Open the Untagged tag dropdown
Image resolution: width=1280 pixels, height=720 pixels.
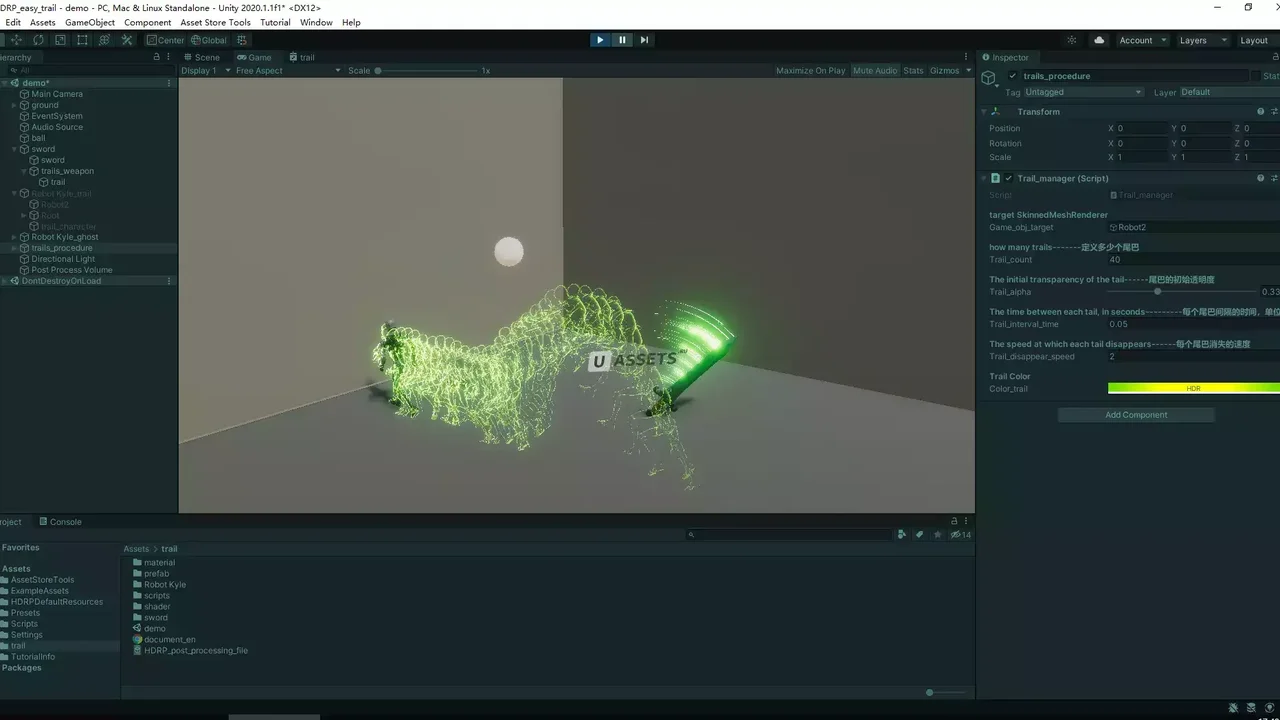(1083, 92)
